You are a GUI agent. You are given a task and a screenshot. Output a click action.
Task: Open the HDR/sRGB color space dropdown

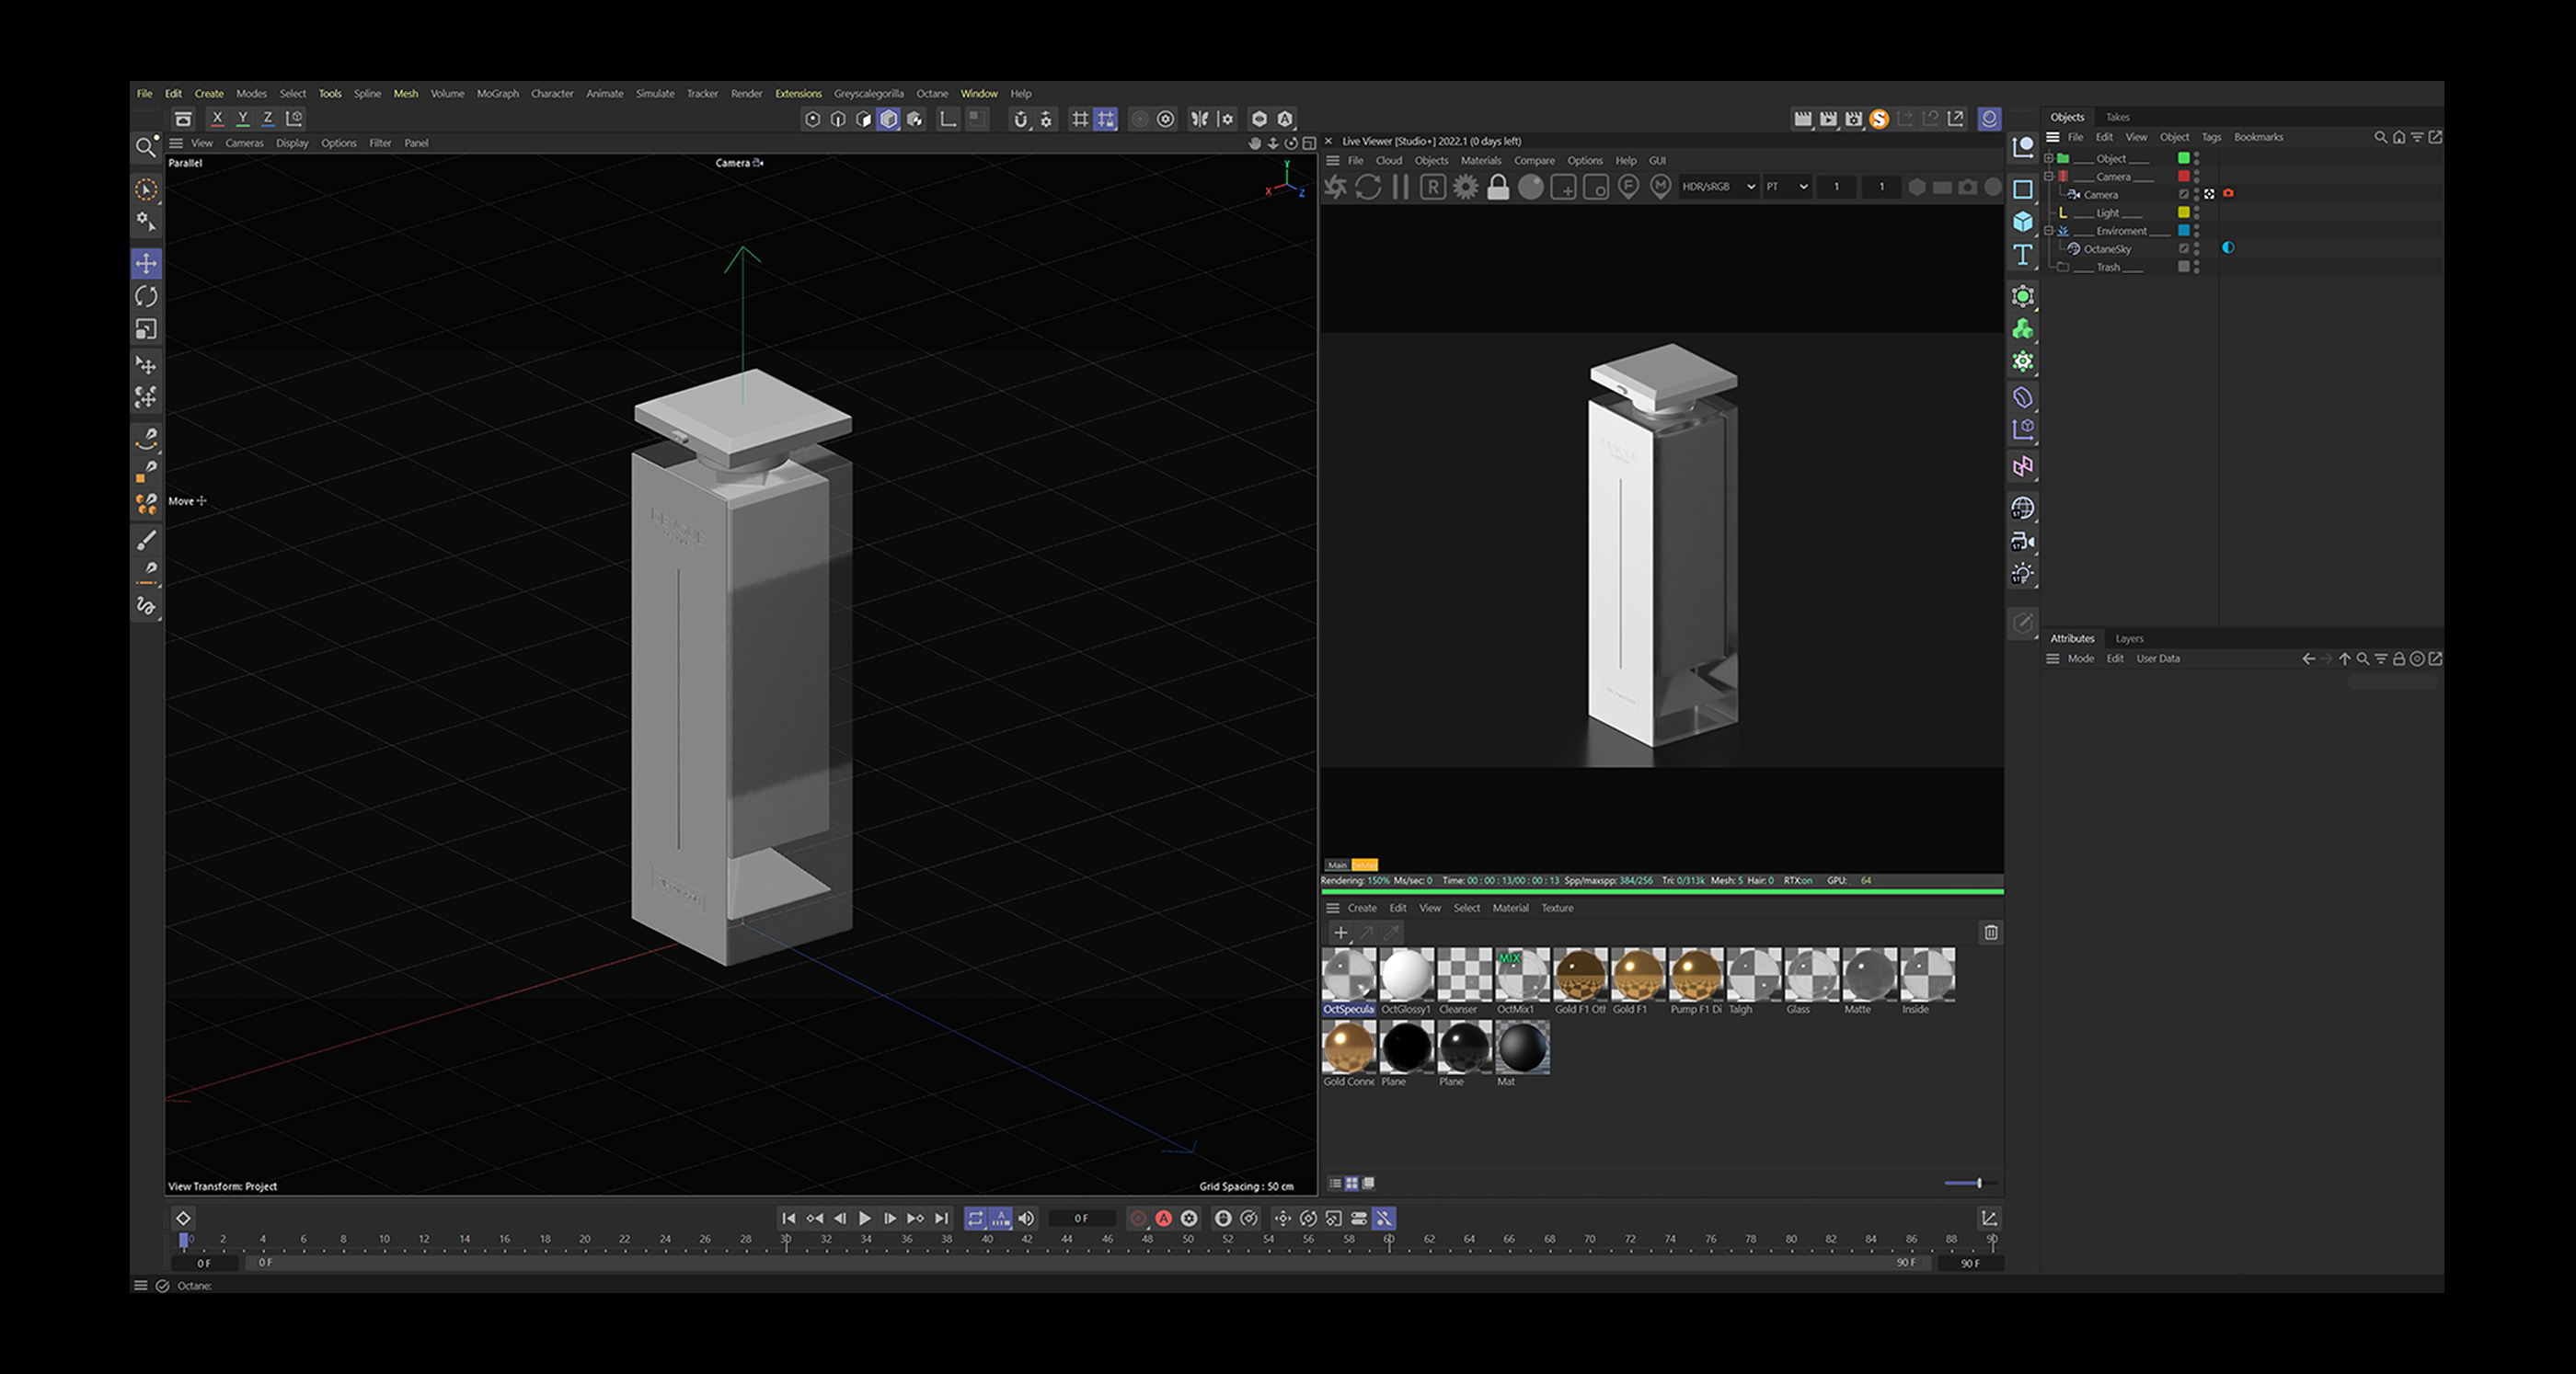click(1718, 187)
